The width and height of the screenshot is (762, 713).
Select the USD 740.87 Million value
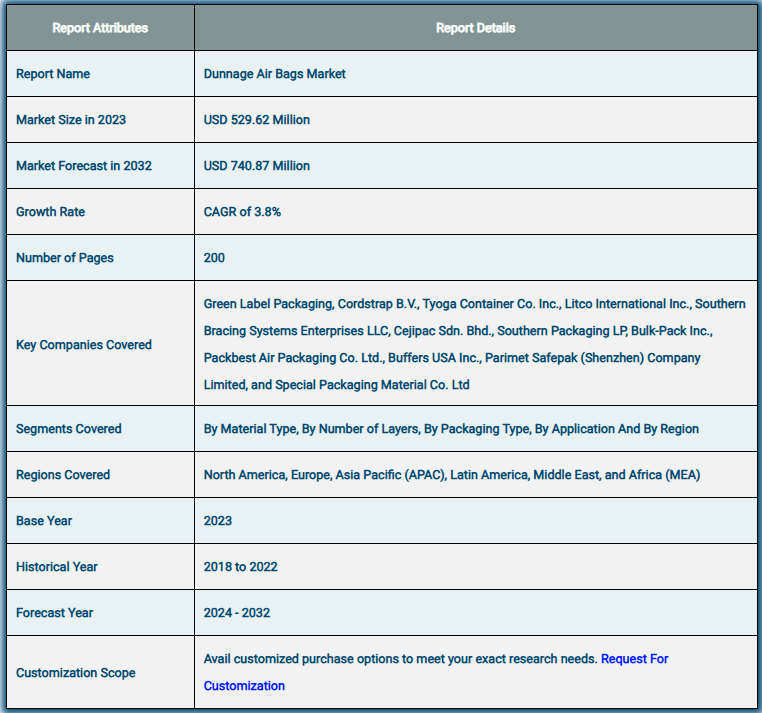click(257, 166)
